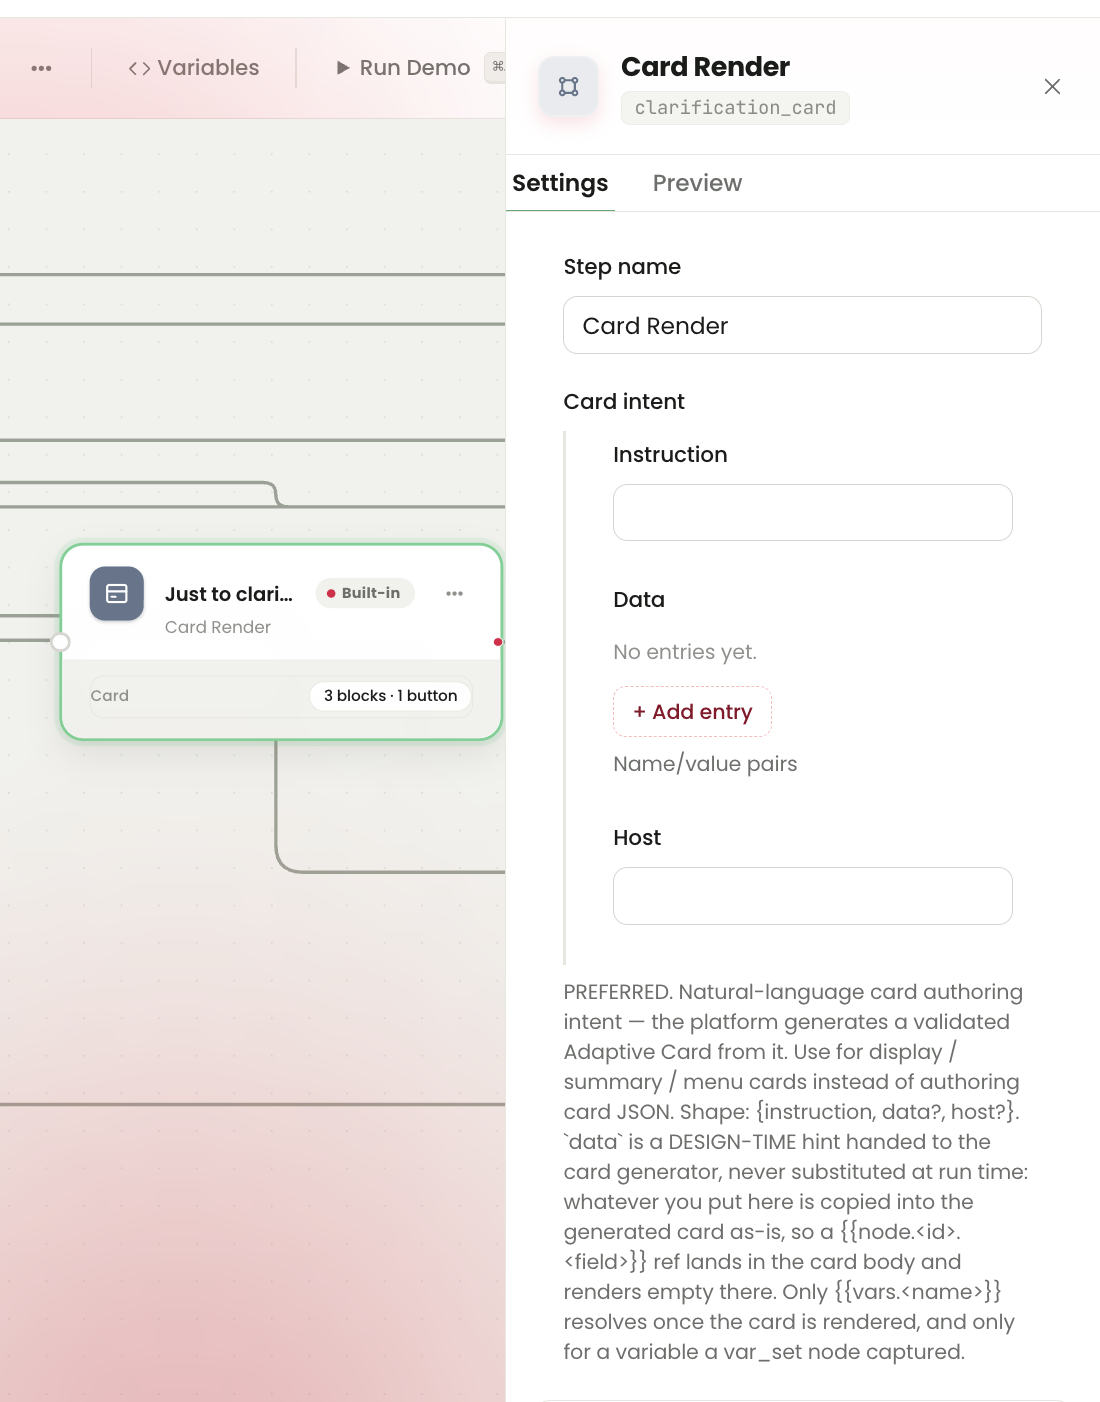Open the Variables panel
The height and width of the screenshot is (1402, 1100).
point(194,68)
